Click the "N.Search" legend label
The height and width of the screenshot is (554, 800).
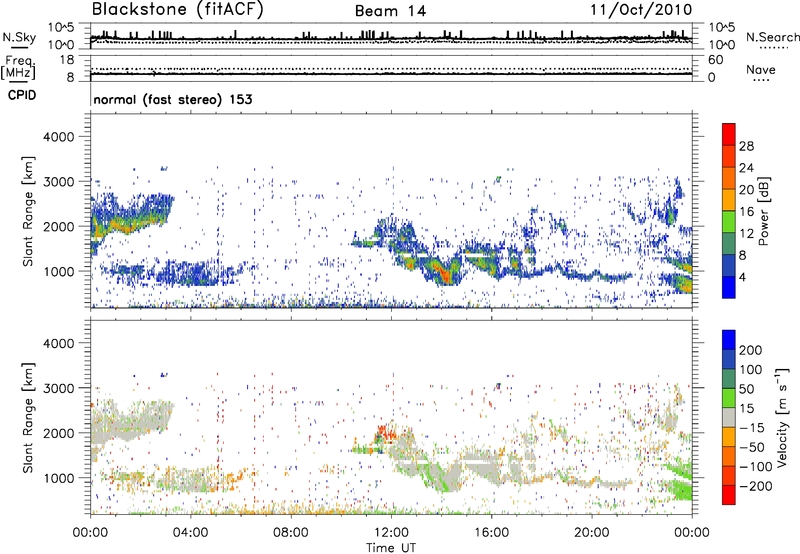point(772,37)
